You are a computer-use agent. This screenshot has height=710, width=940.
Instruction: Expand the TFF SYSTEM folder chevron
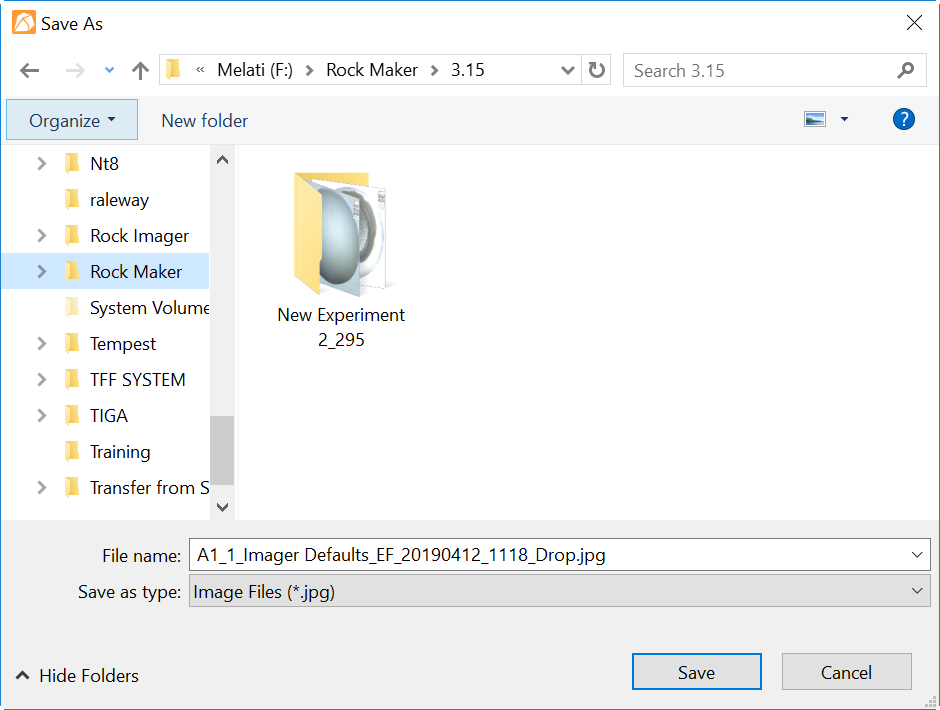(x=41, y=379)
